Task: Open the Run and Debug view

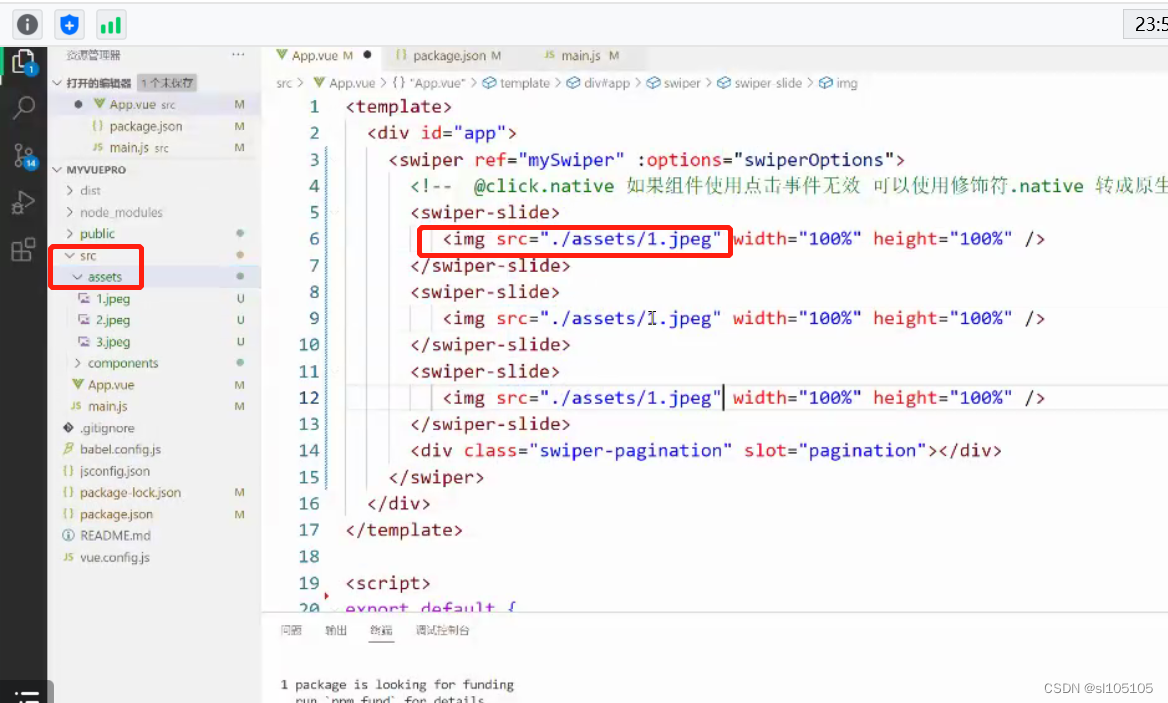Action: (23, 204)
